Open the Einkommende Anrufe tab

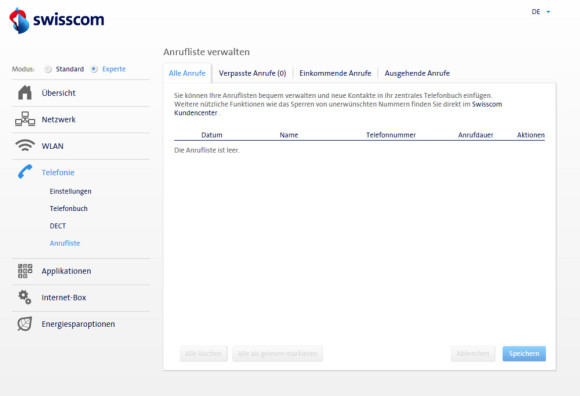tap(335, 73)
